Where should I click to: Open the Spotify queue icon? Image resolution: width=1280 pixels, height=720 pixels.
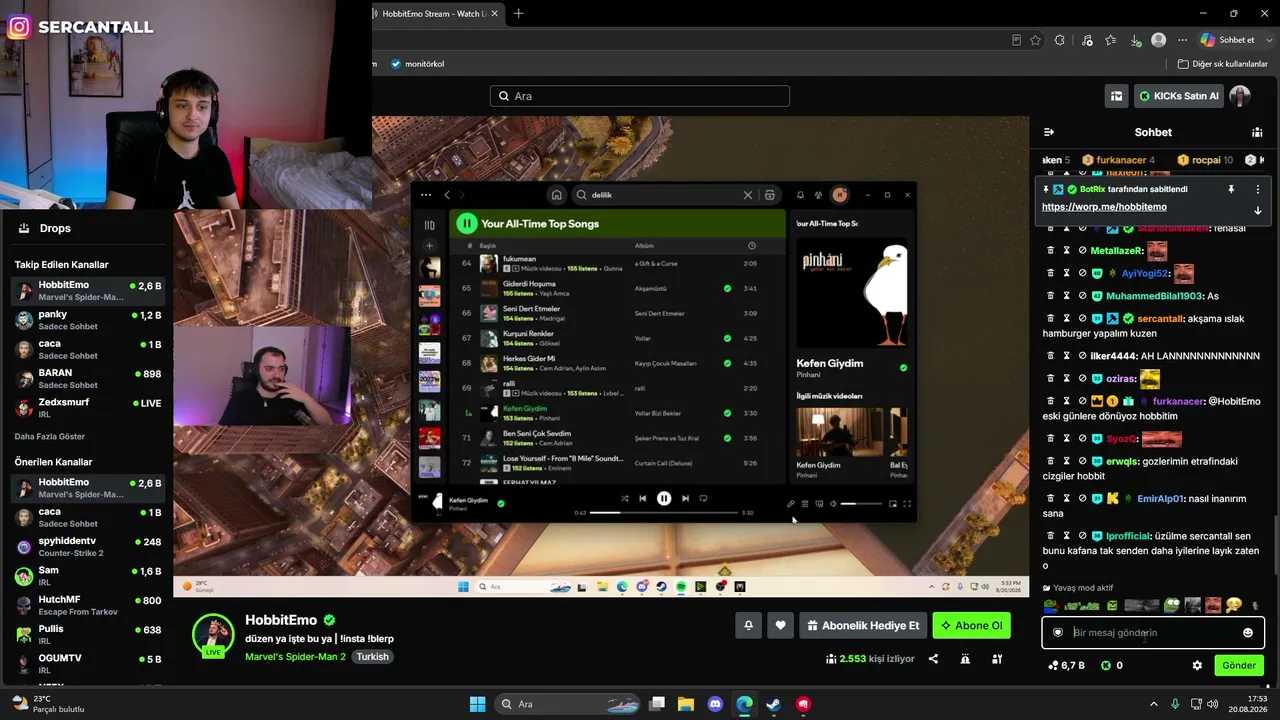(x=805, y=504)
